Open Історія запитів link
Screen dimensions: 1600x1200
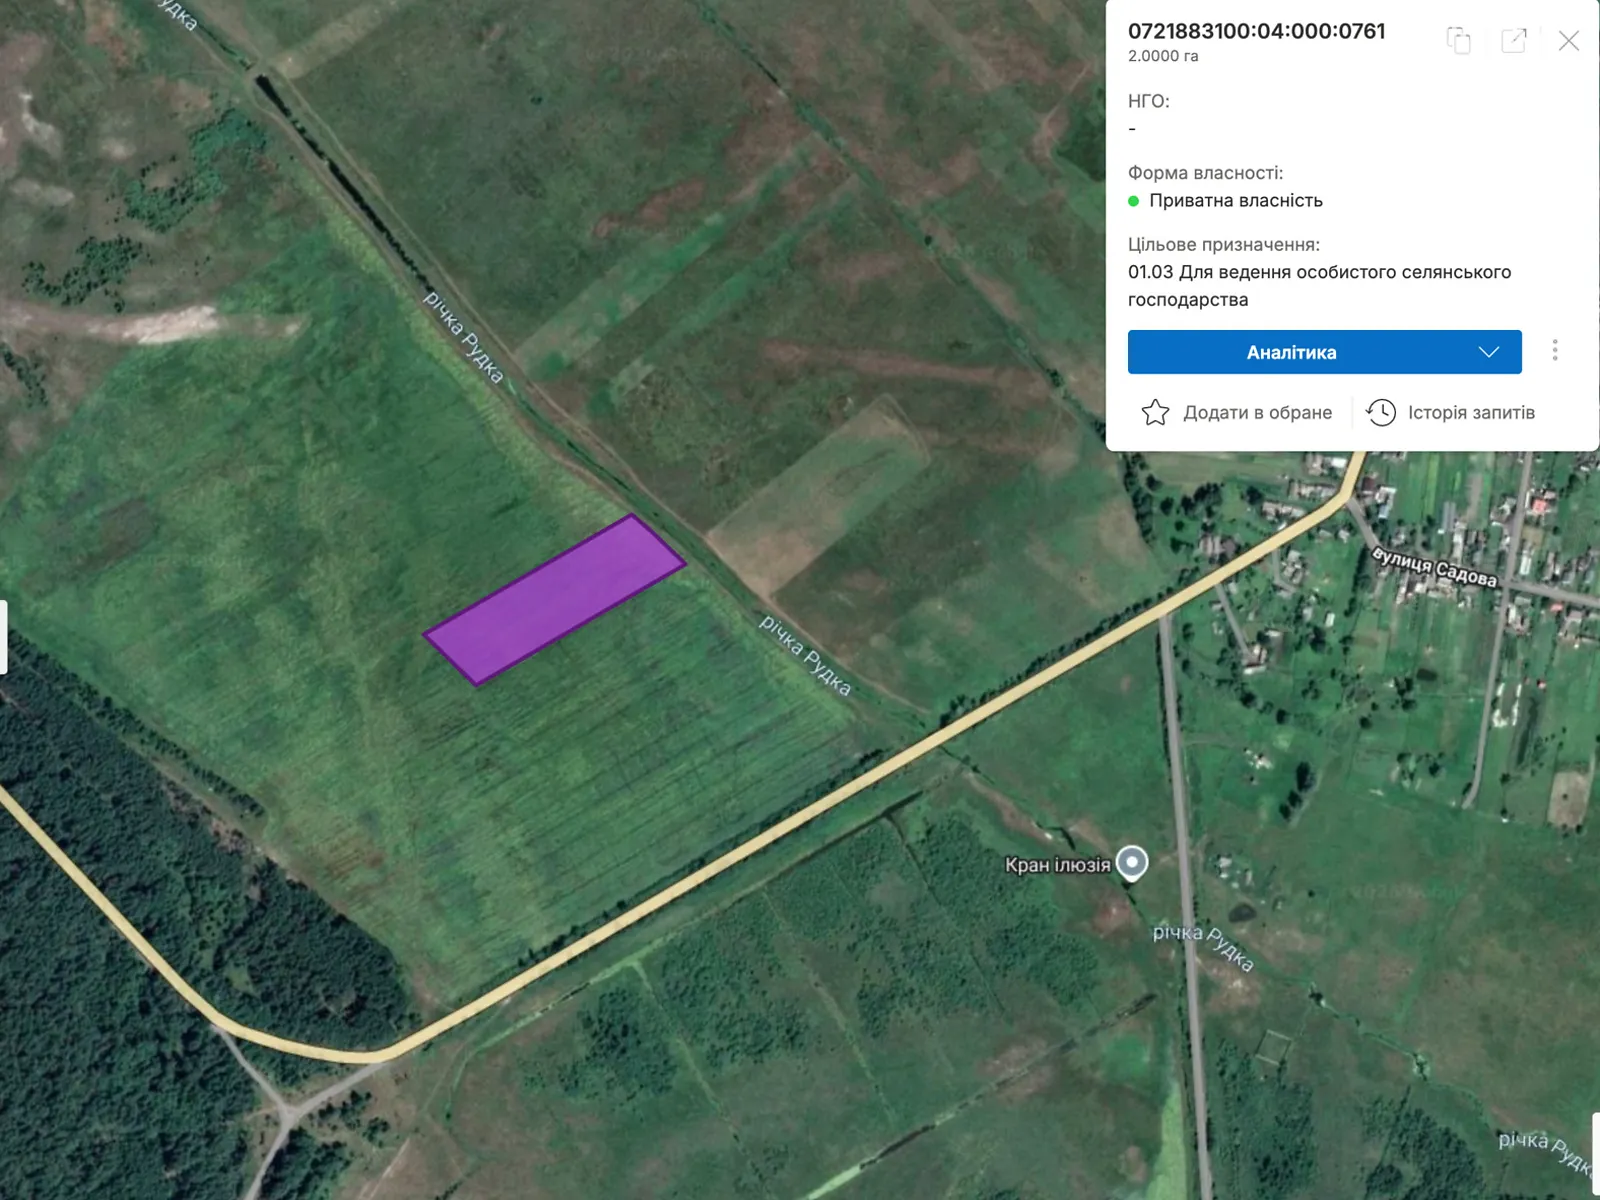[x=1471, y=412]
